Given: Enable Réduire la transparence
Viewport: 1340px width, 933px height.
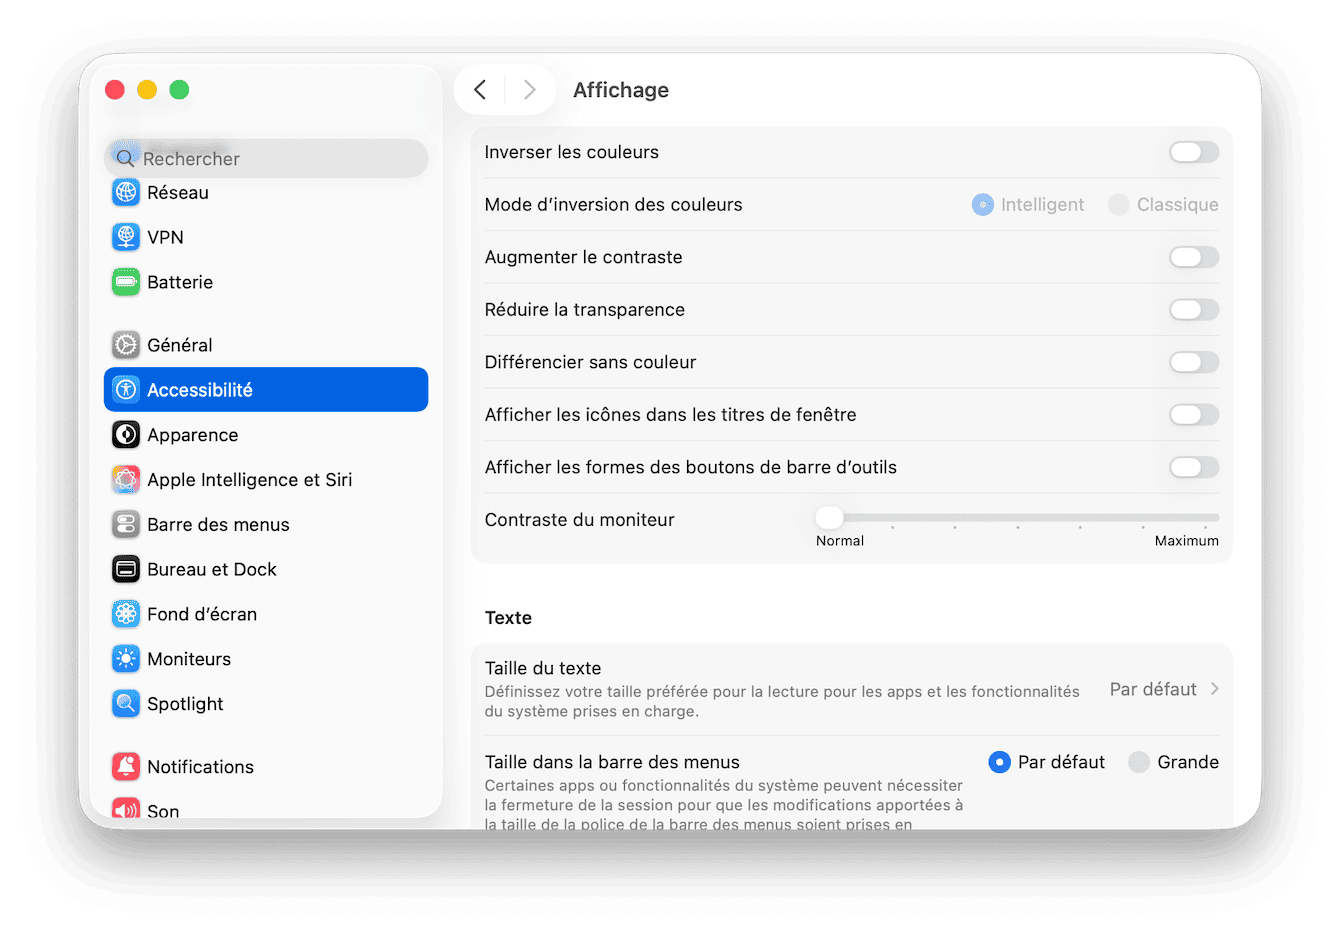Looking at the screenshot, I should 1193,309.
